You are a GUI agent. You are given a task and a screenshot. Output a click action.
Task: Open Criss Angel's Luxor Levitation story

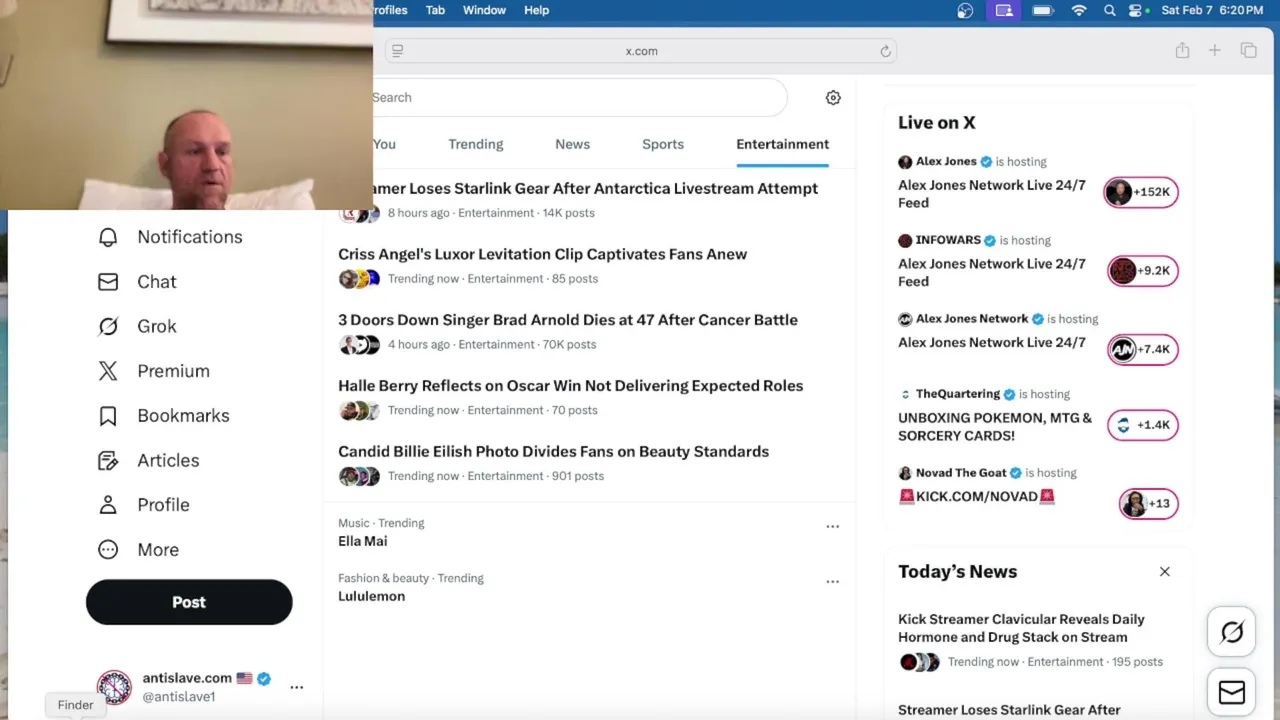542,254
